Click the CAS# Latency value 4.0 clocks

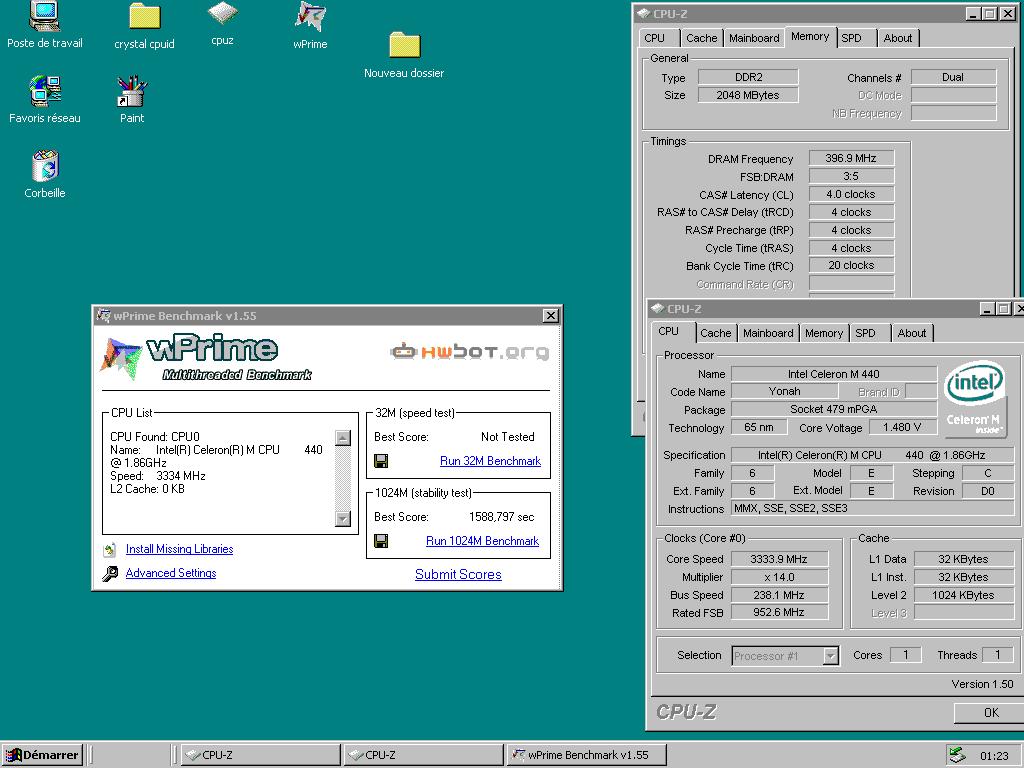pyautogui.click(x=851, y=194)
